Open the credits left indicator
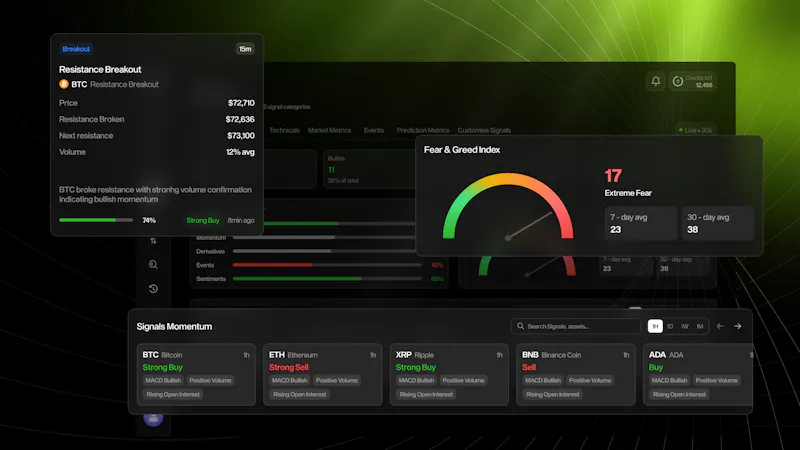 [693, 81]
